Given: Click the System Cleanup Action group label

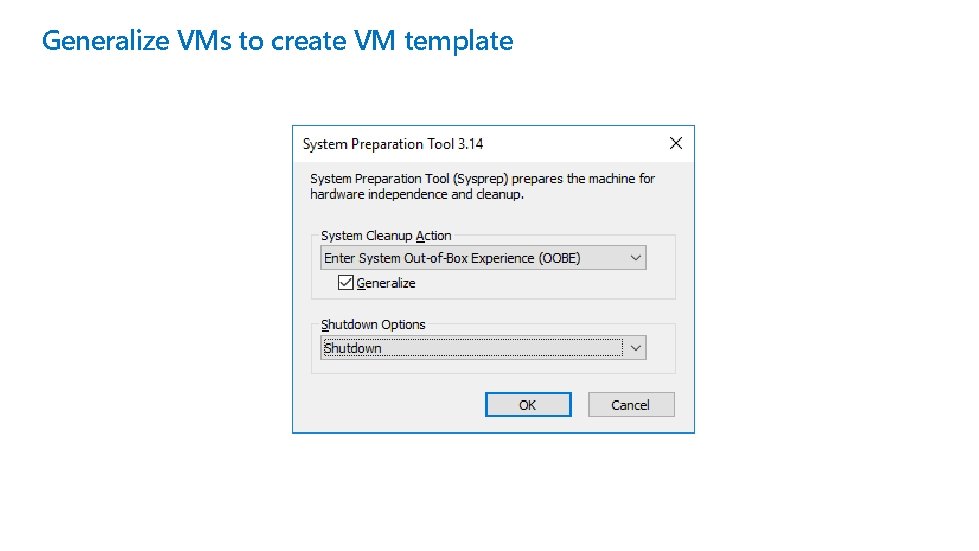Looking at the screenshot, I should [386, 236].
